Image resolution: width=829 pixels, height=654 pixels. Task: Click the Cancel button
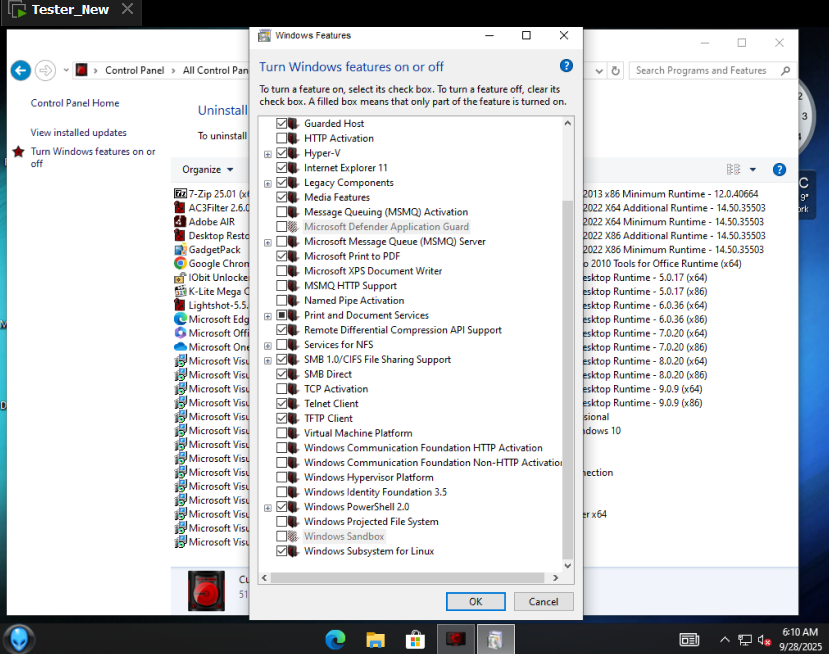[543, 601]
